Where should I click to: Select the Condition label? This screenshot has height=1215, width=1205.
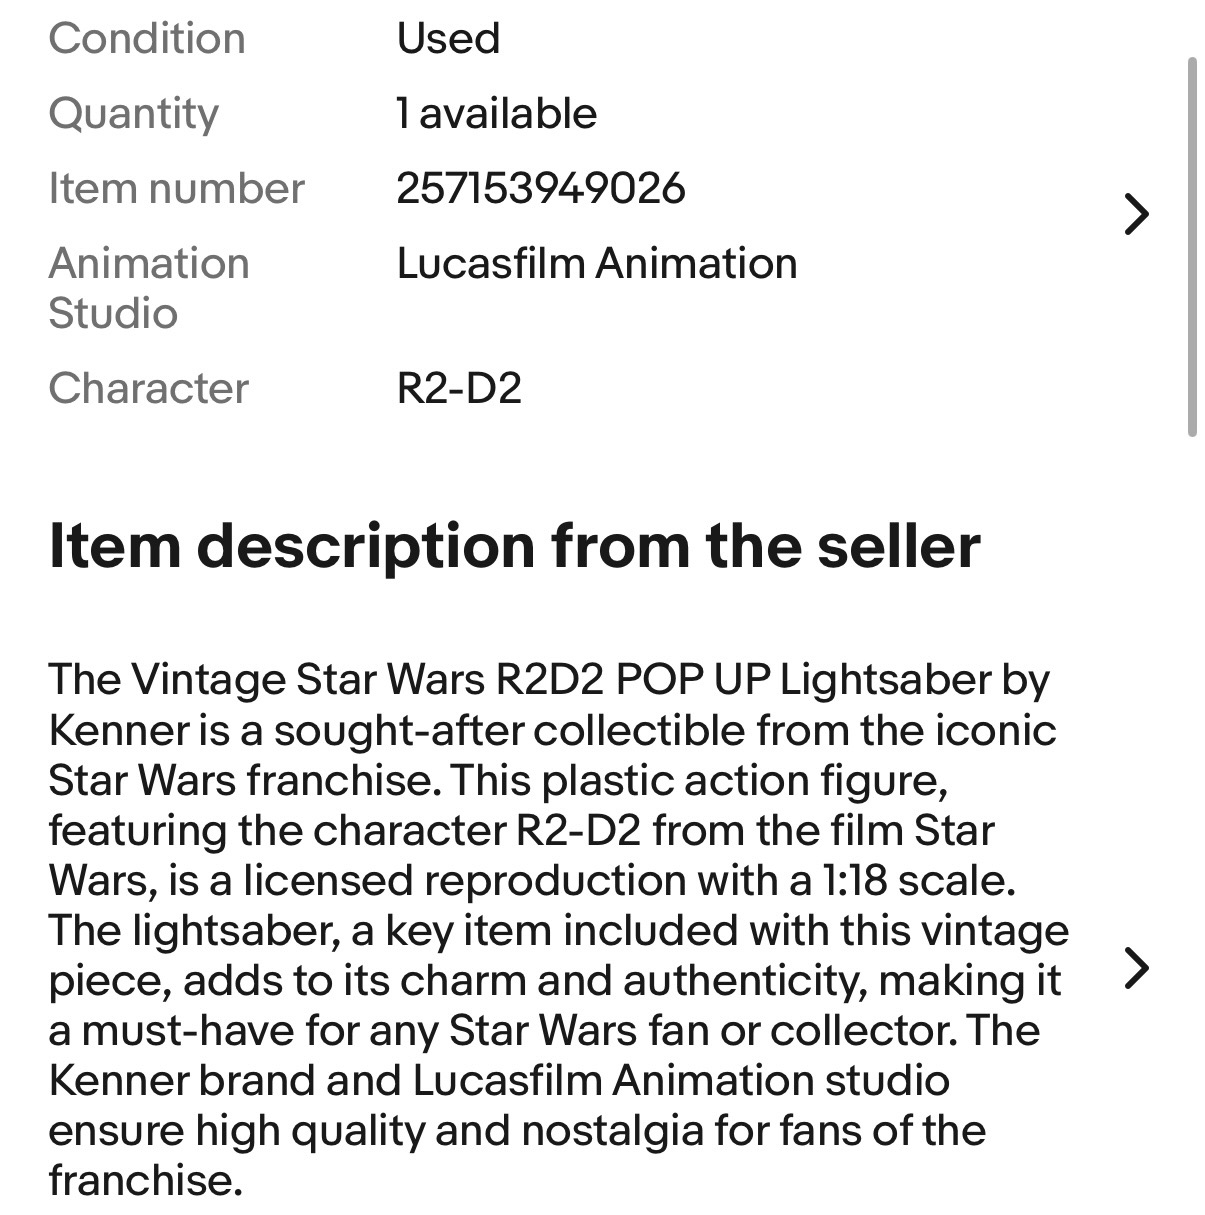pos(147,39)
